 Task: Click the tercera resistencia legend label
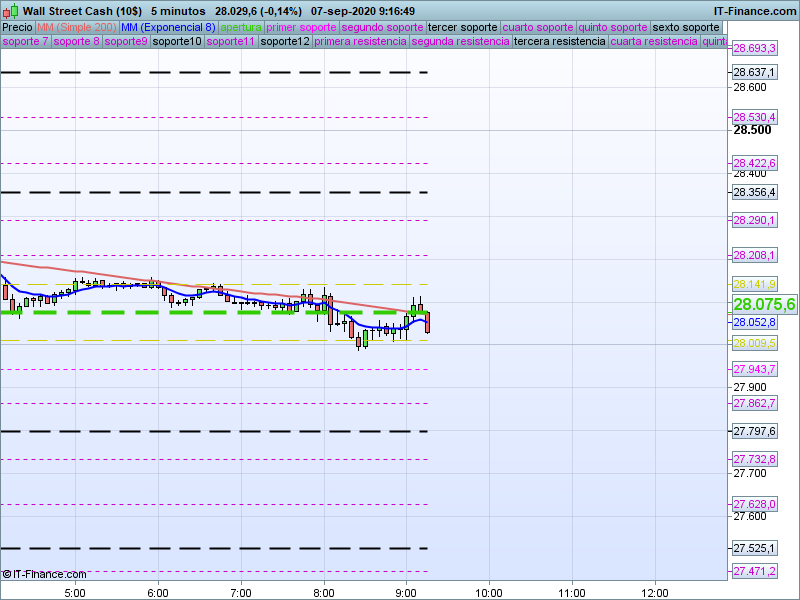pos(560,41)
